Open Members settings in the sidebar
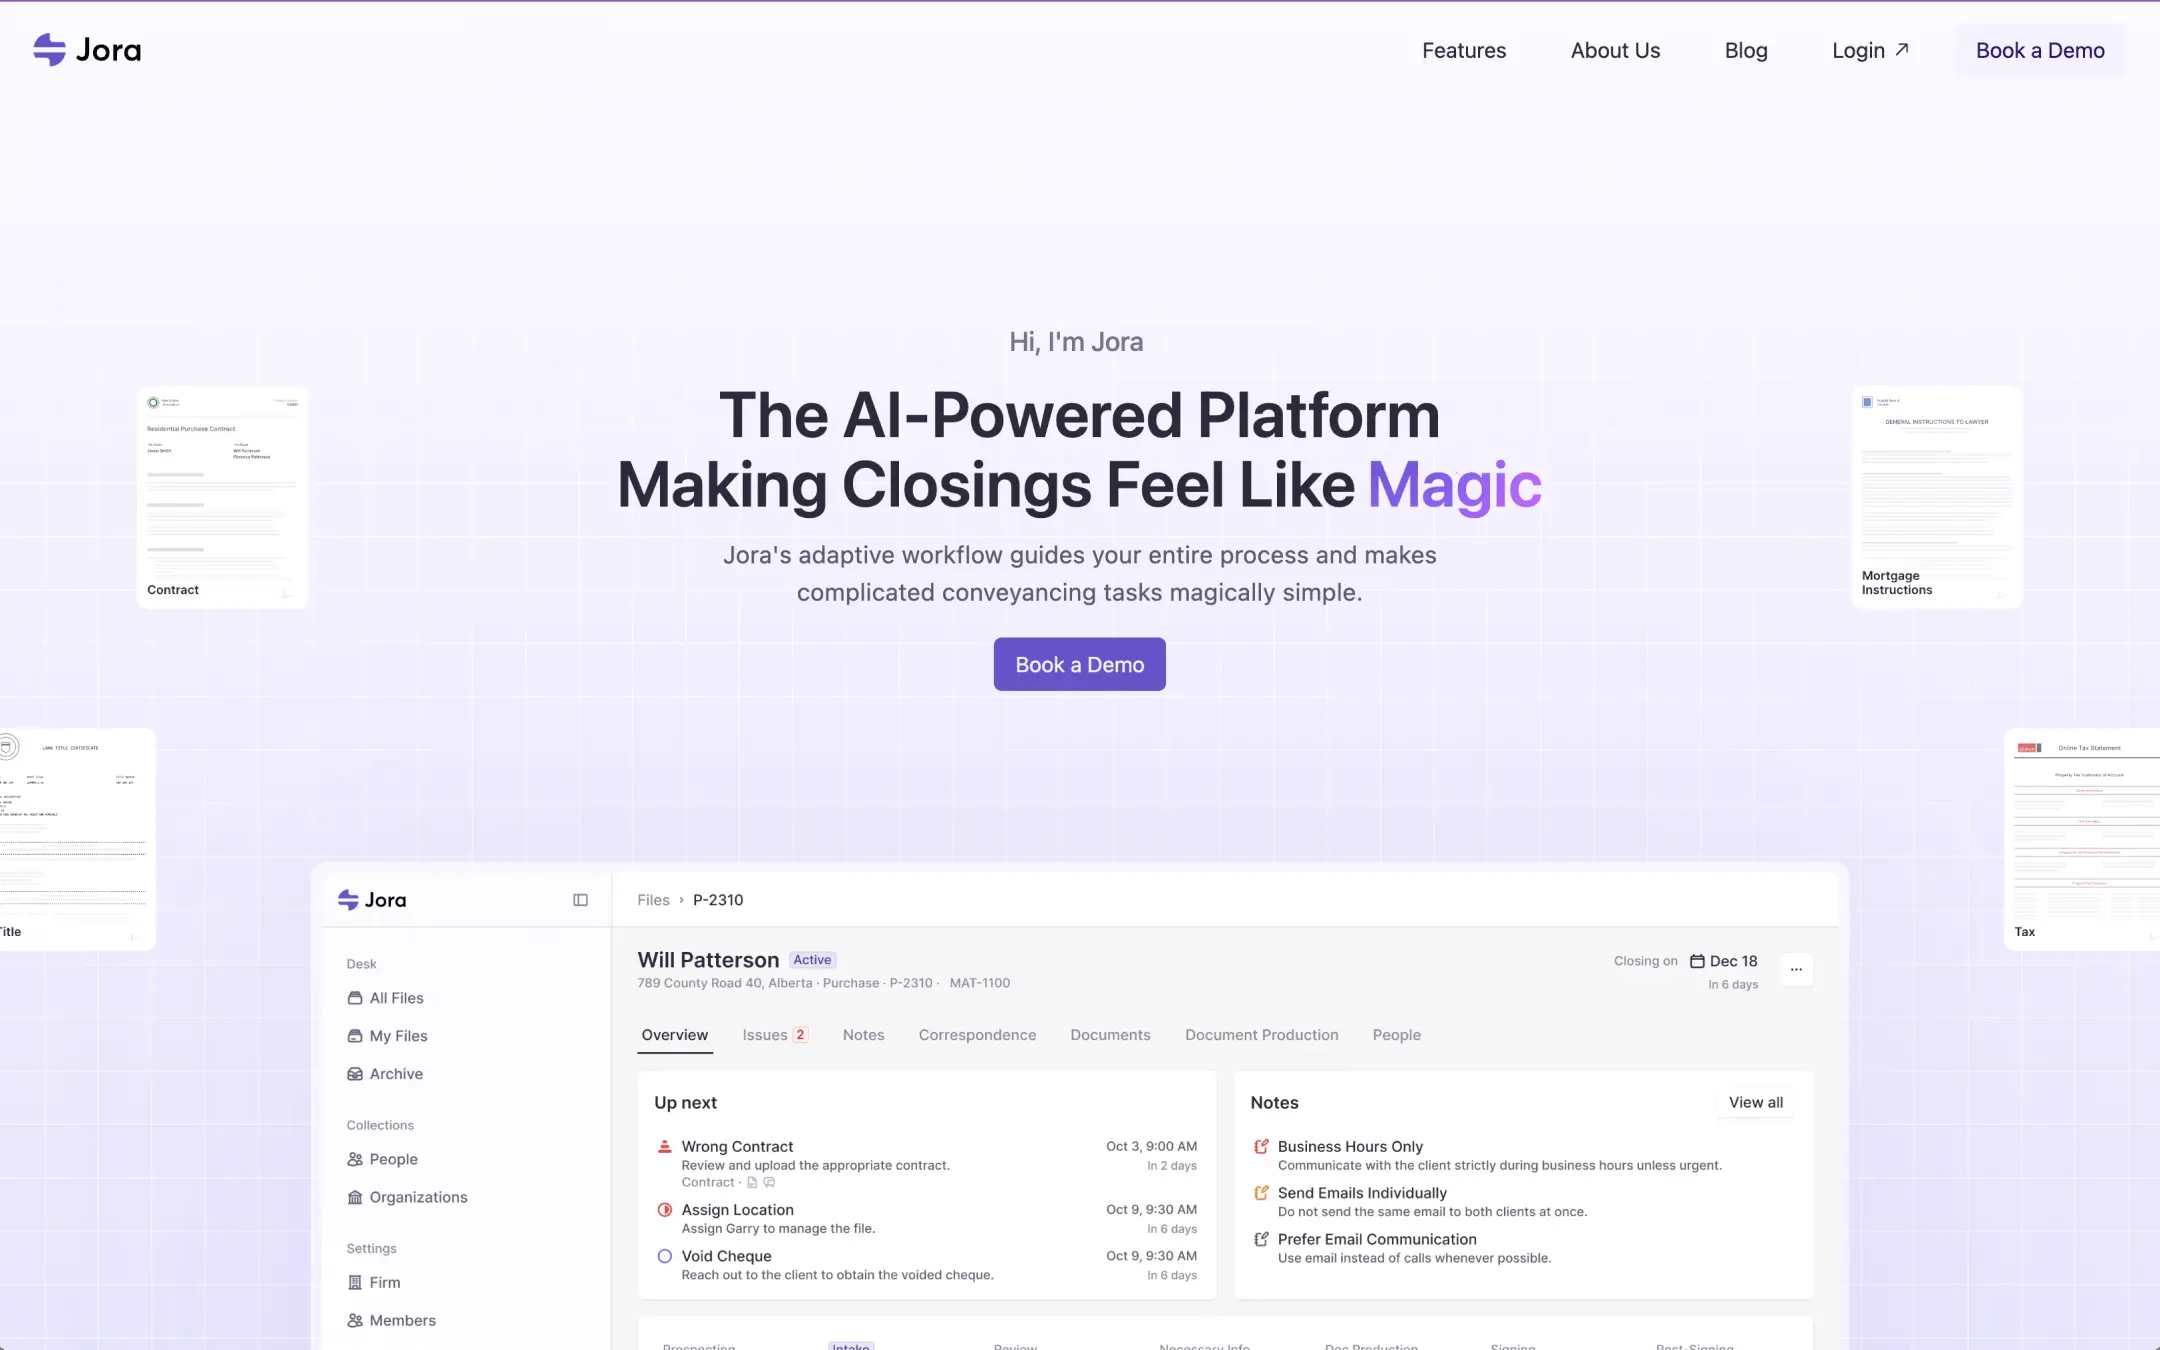2160x1350 pixels. pos(402,1320)
